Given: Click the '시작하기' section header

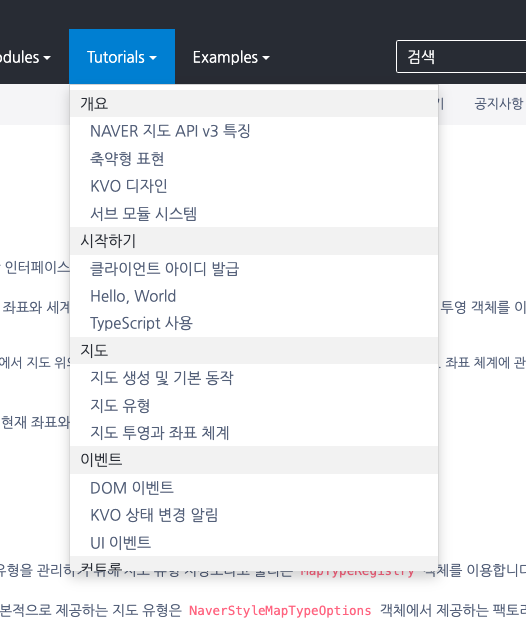Looking at the screenshot, I should click(x=254, y=241).
